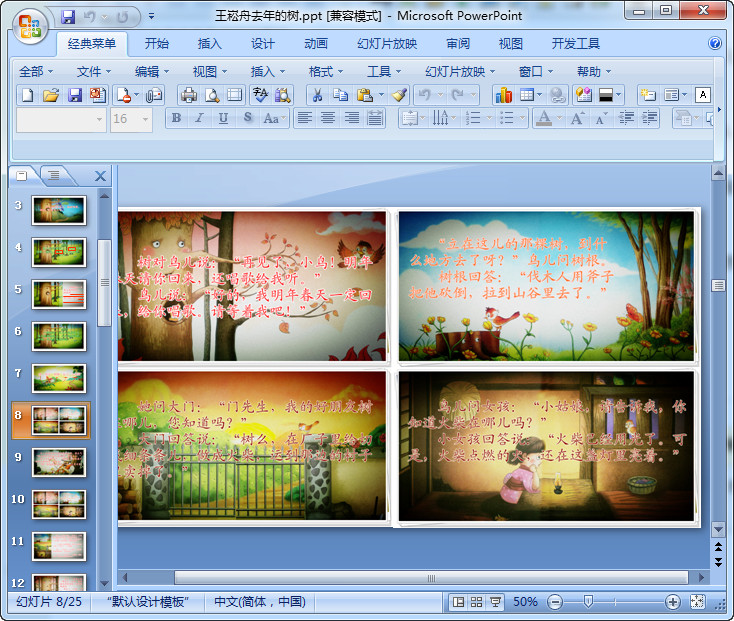Click the Open folder icon
Screen dimensions: 734x621
tap(51, 95)
